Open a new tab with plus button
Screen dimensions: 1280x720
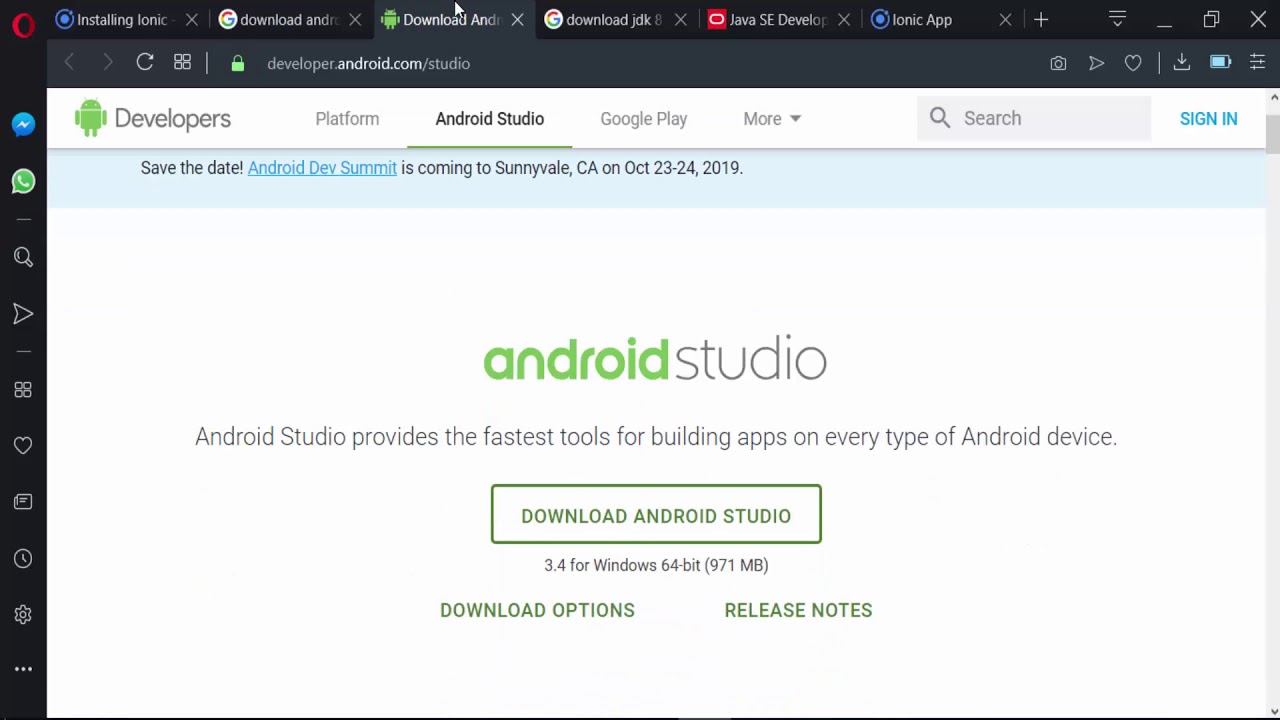[x=1041, y=19]
